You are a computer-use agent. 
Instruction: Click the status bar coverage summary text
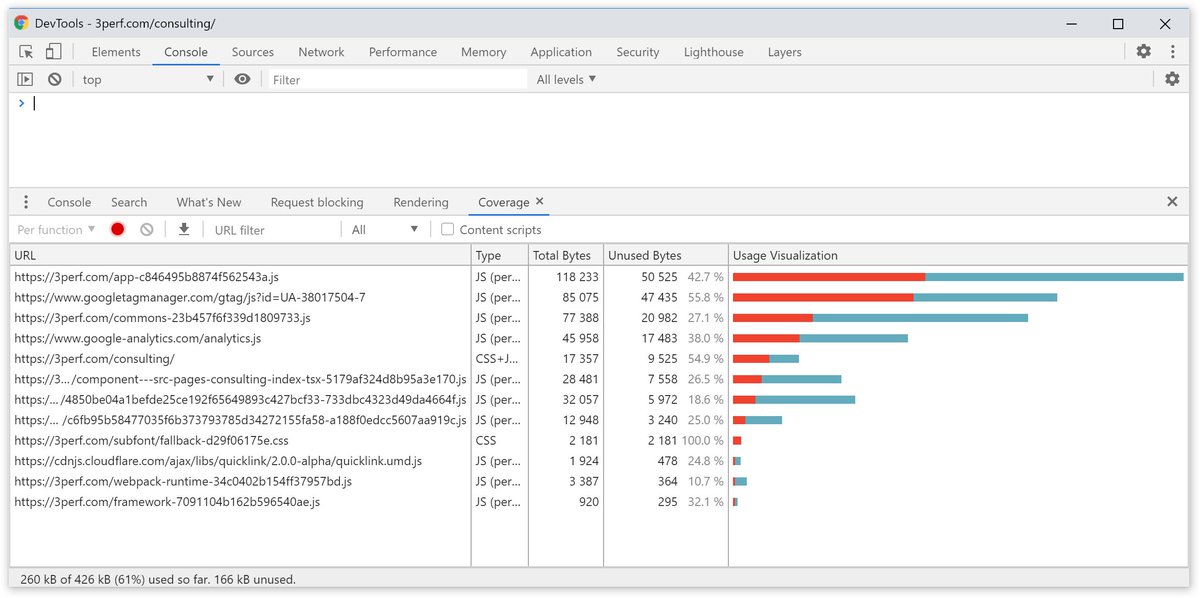pos(158,579)
